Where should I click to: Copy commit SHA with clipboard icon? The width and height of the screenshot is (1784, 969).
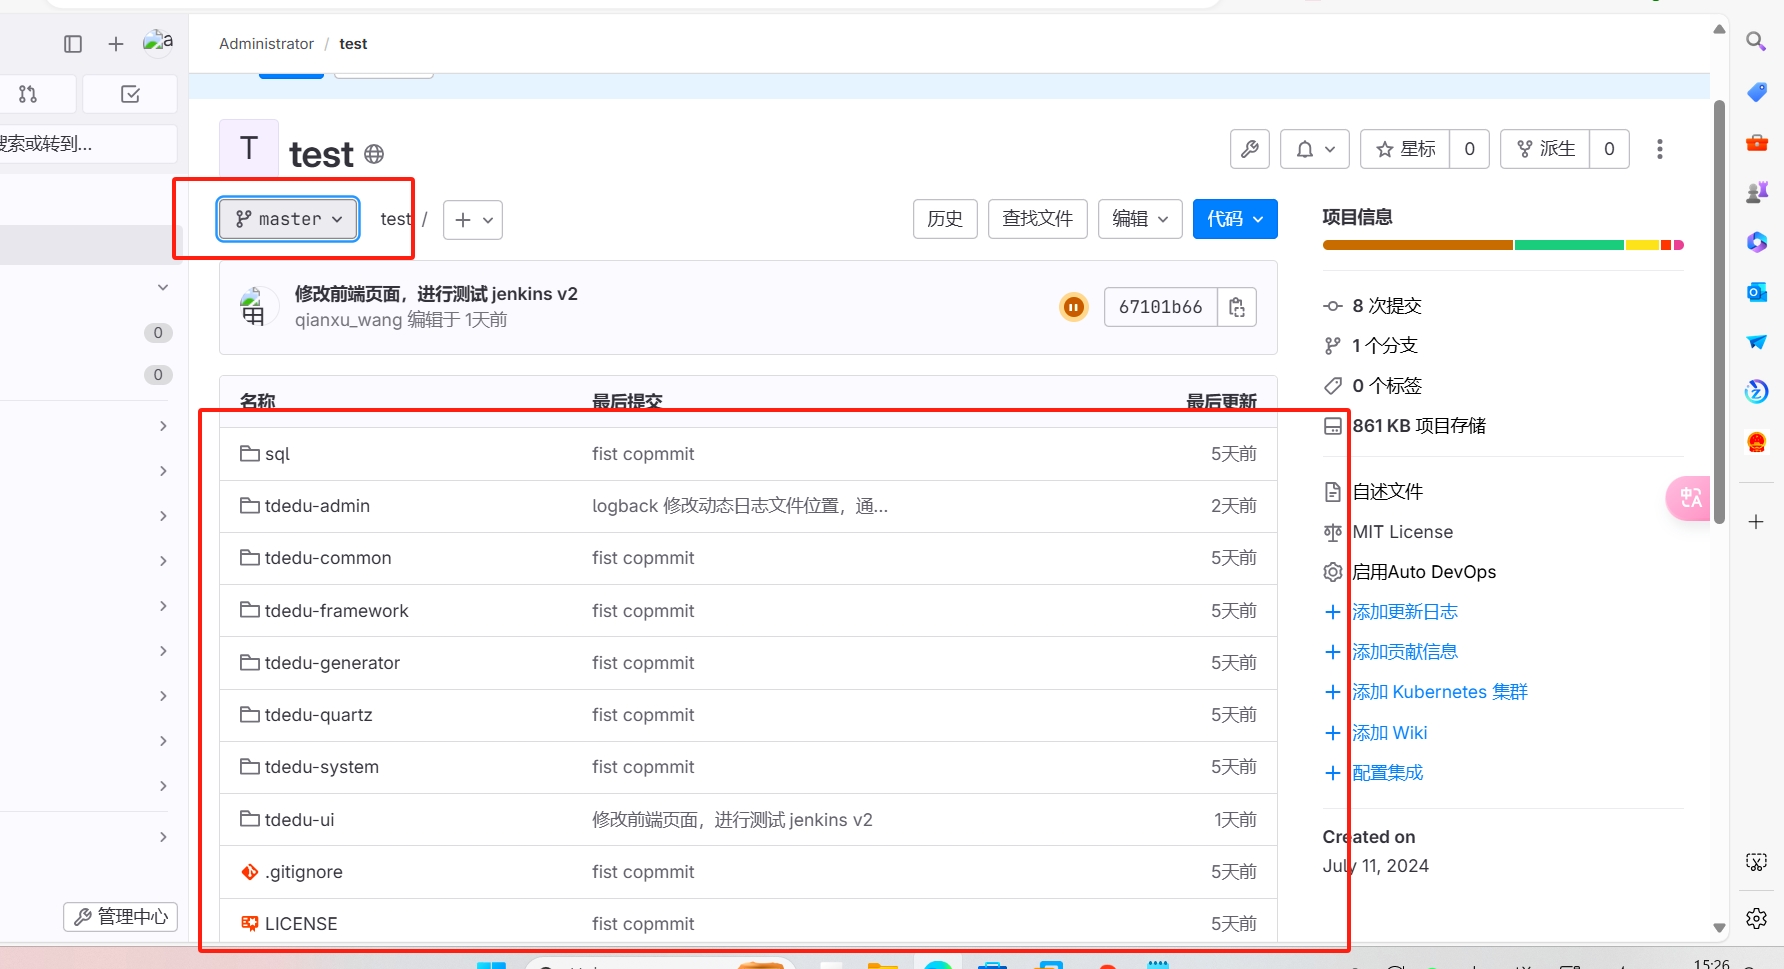(x=1237, y=307)
